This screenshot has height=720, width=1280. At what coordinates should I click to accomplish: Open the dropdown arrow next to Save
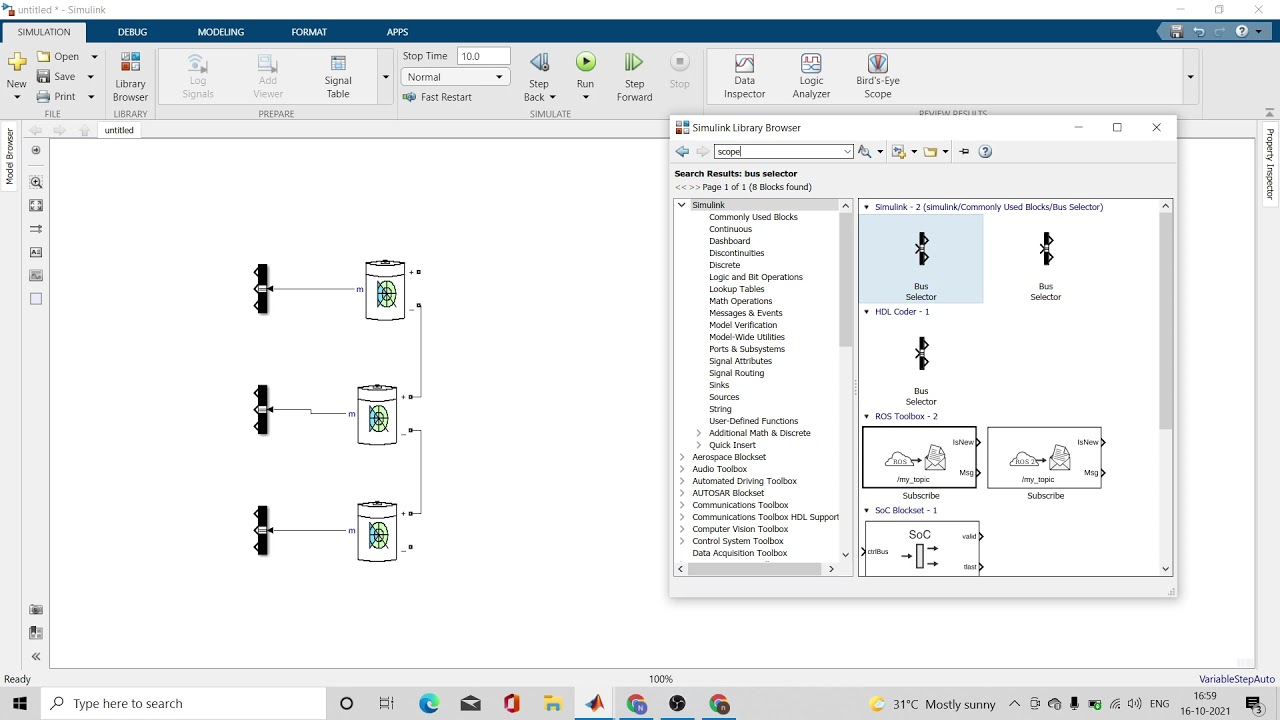tap(90, 77)
